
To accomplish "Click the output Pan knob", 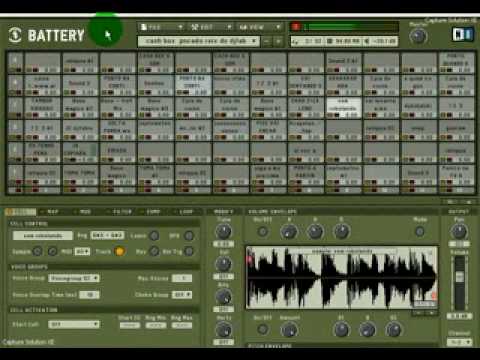I will pos(459,231).
